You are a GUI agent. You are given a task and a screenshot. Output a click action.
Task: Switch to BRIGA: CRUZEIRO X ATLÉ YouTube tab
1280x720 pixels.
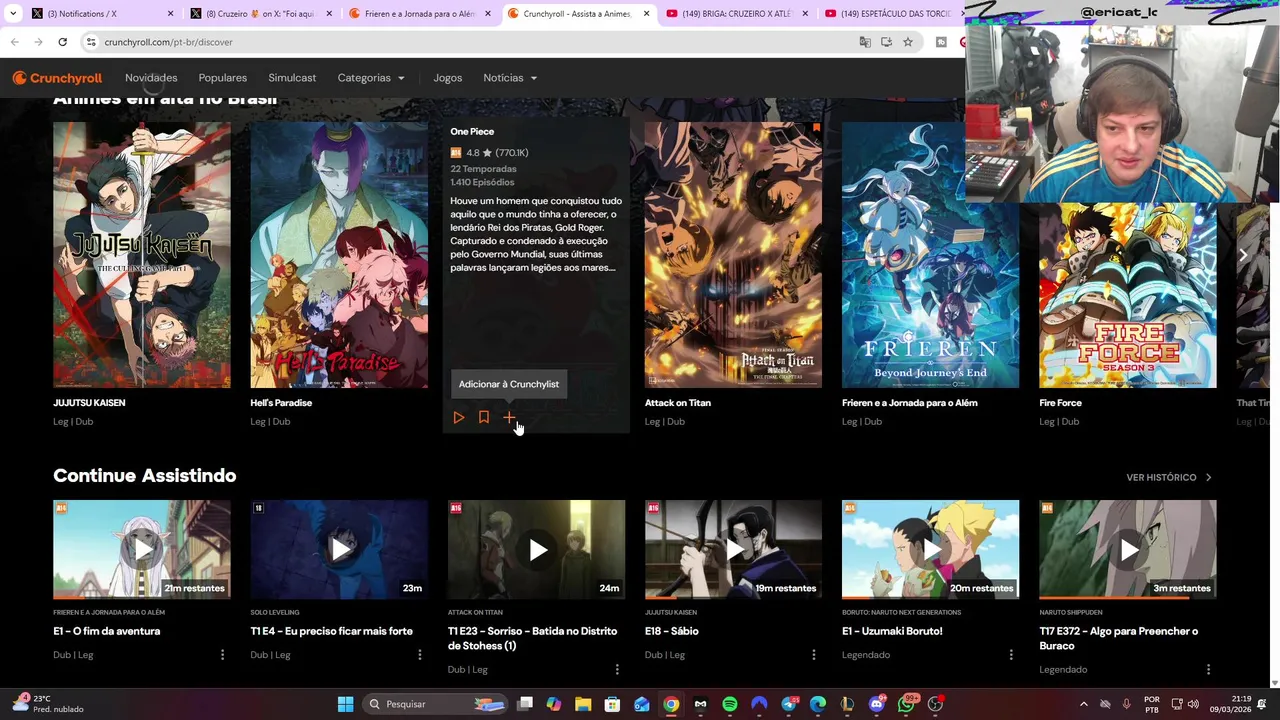coord(735,14)
